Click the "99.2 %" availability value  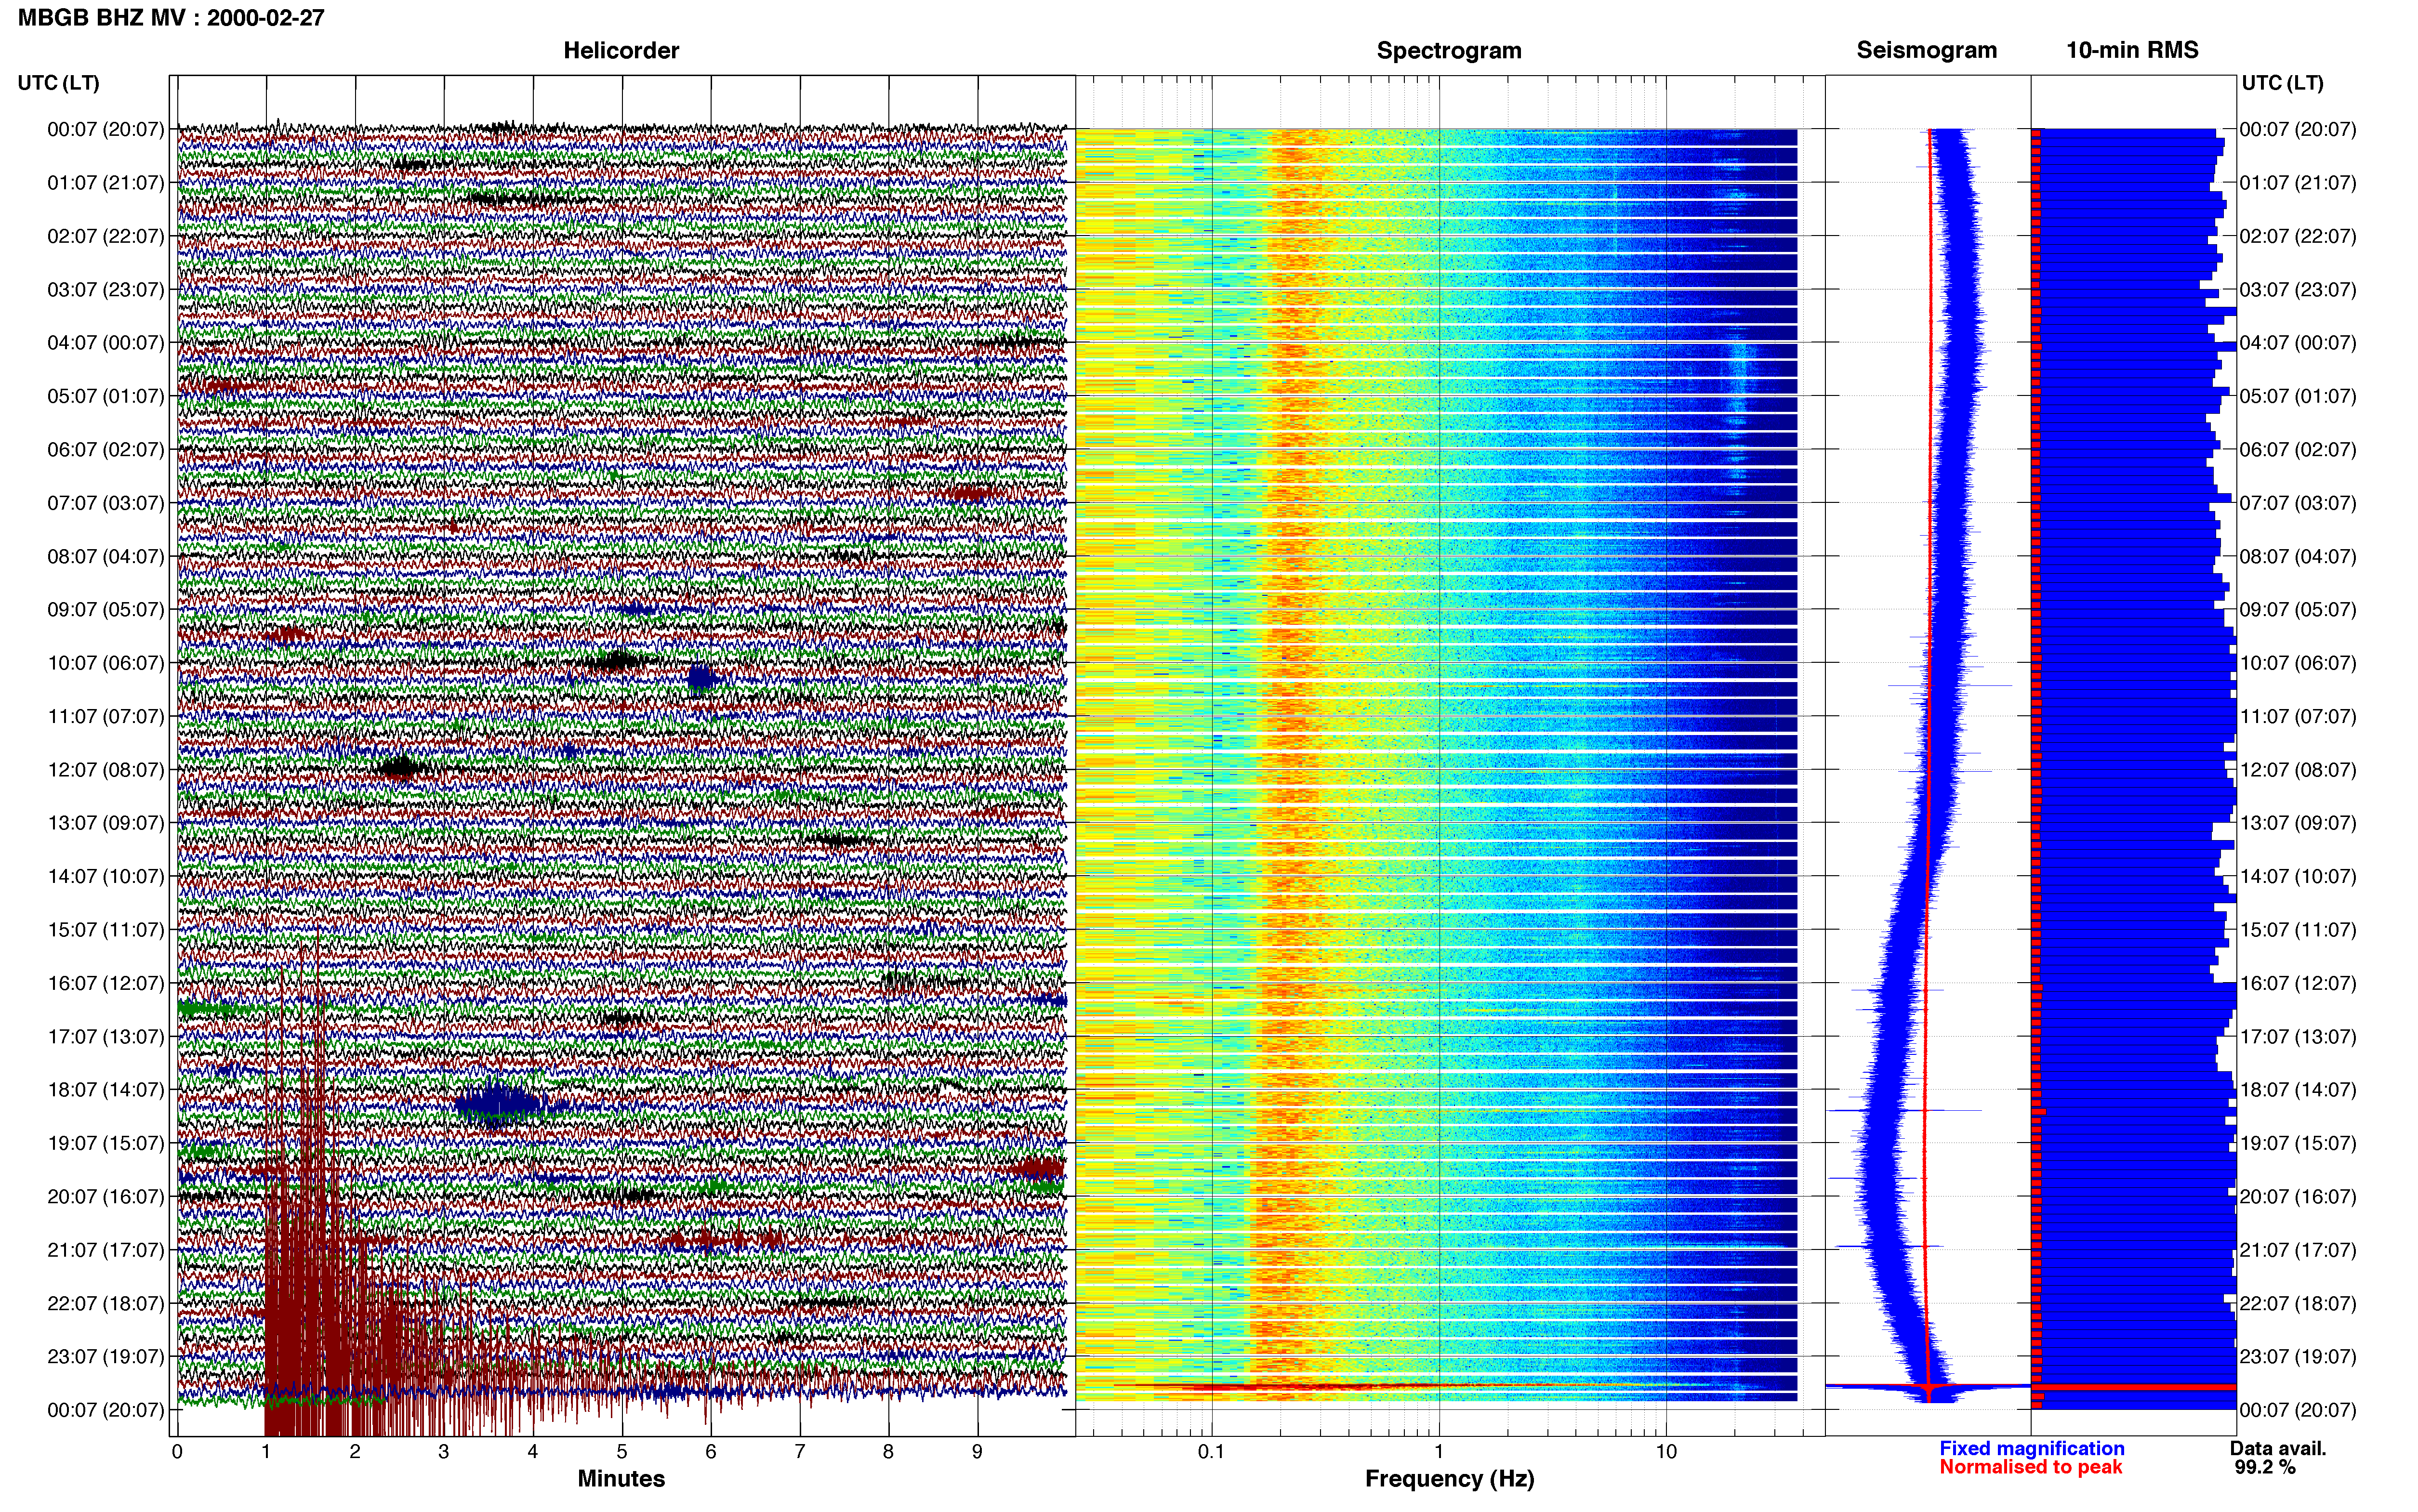[2265, 1467]
